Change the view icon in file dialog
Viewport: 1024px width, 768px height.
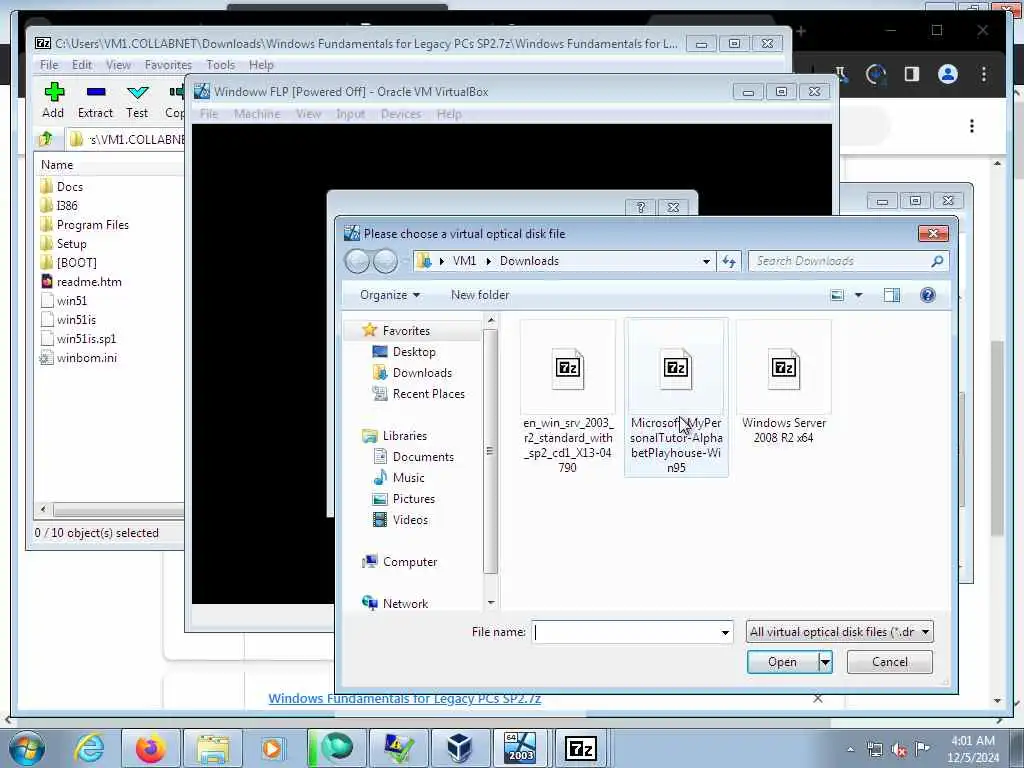(837, 295)
